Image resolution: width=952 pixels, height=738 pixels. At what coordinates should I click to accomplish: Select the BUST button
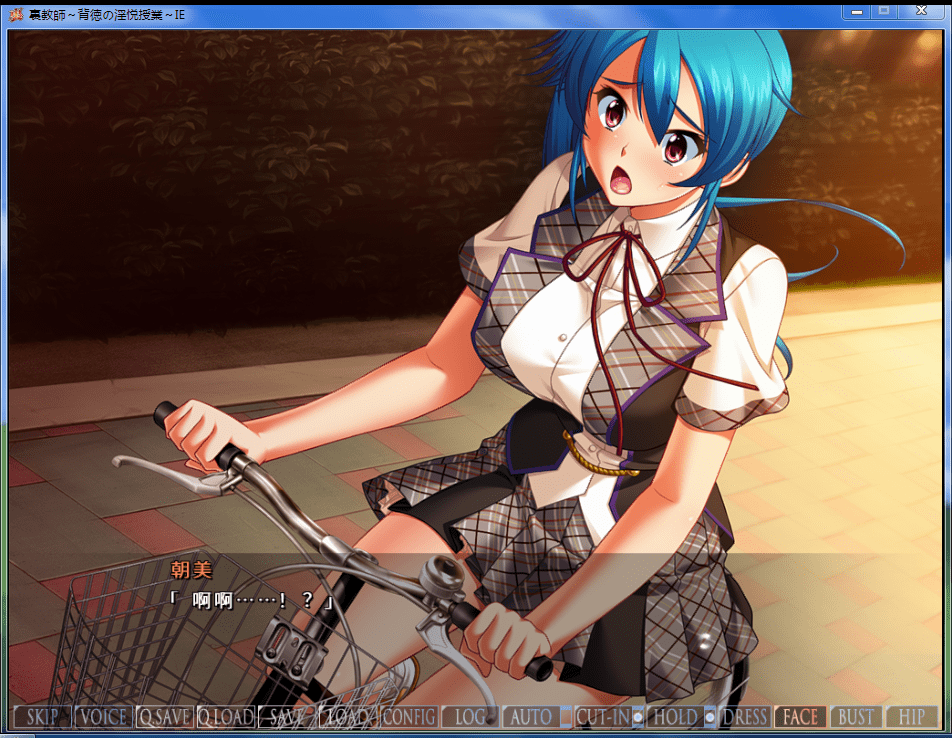tap(856, 717)
